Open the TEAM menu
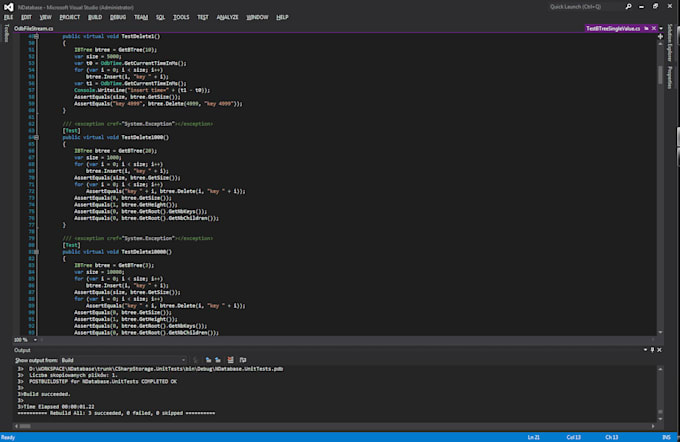680x442 pixels. [x=141, y=17]
